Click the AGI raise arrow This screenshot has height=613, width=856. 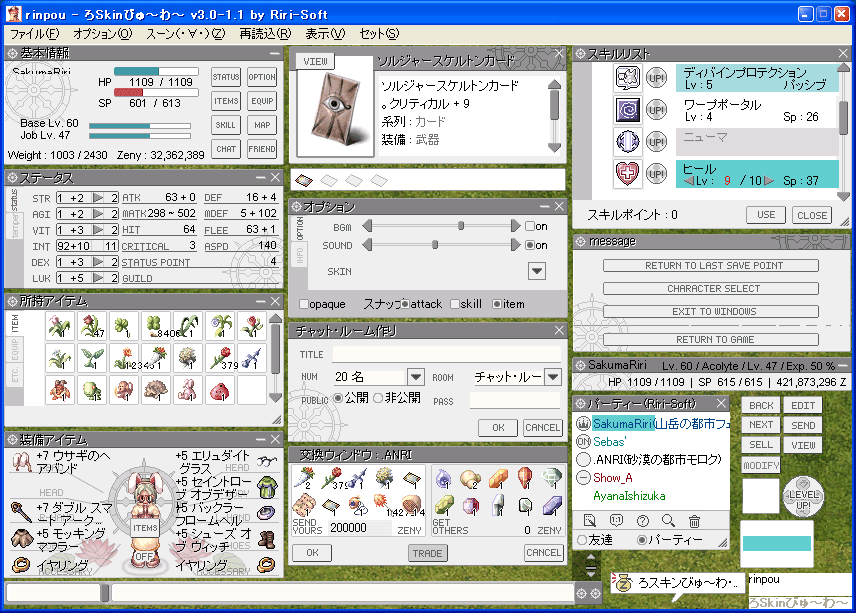(98, 214)
